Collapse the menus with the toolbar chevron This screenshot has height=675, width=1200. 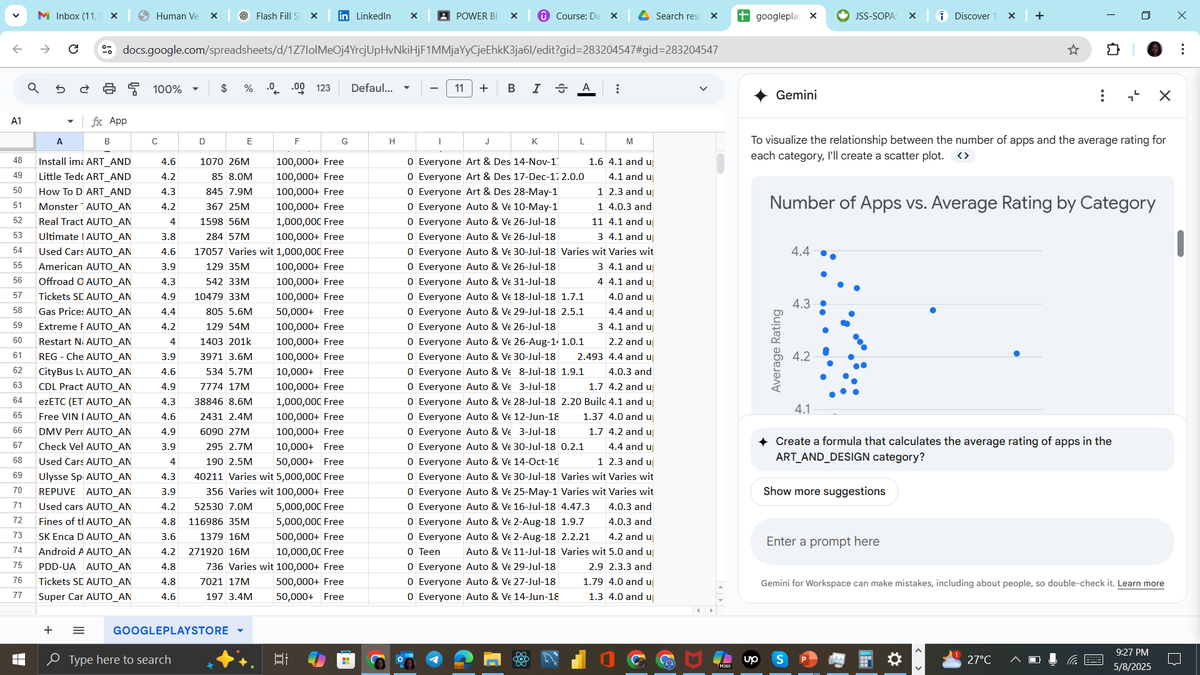click(x=704, y=89)
